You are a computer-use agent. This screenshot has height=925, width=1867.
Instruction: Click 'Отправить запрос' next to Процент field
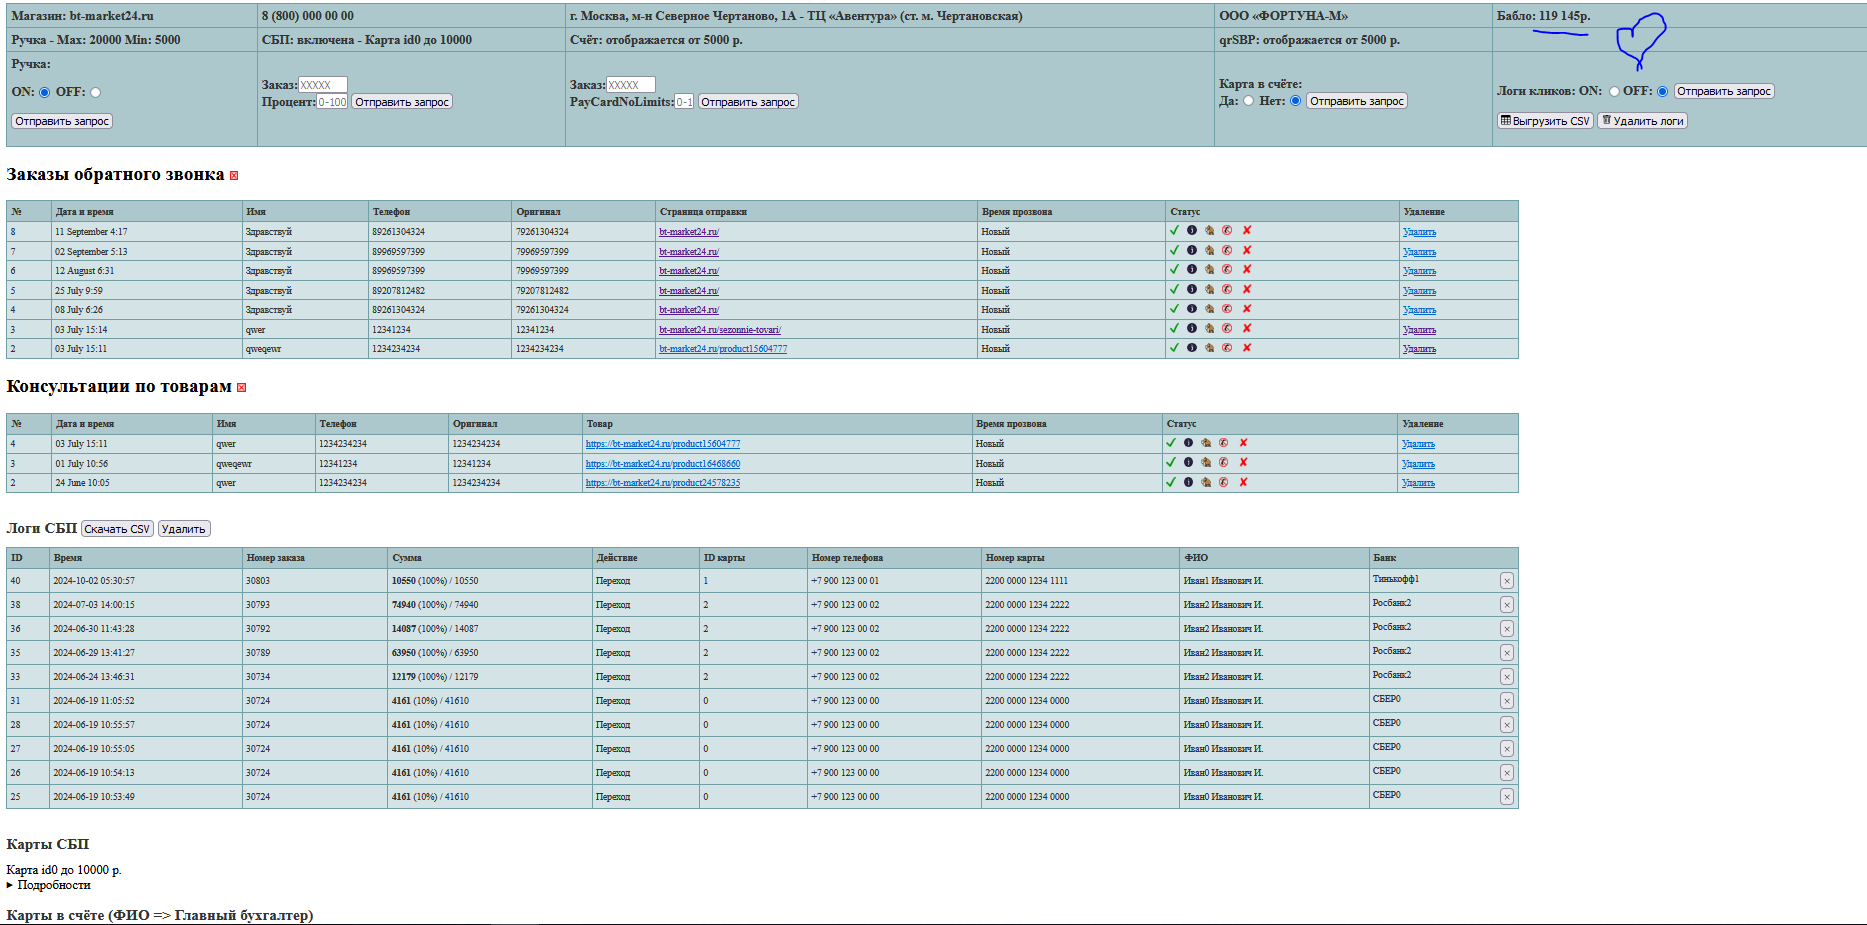click(402, 102)
